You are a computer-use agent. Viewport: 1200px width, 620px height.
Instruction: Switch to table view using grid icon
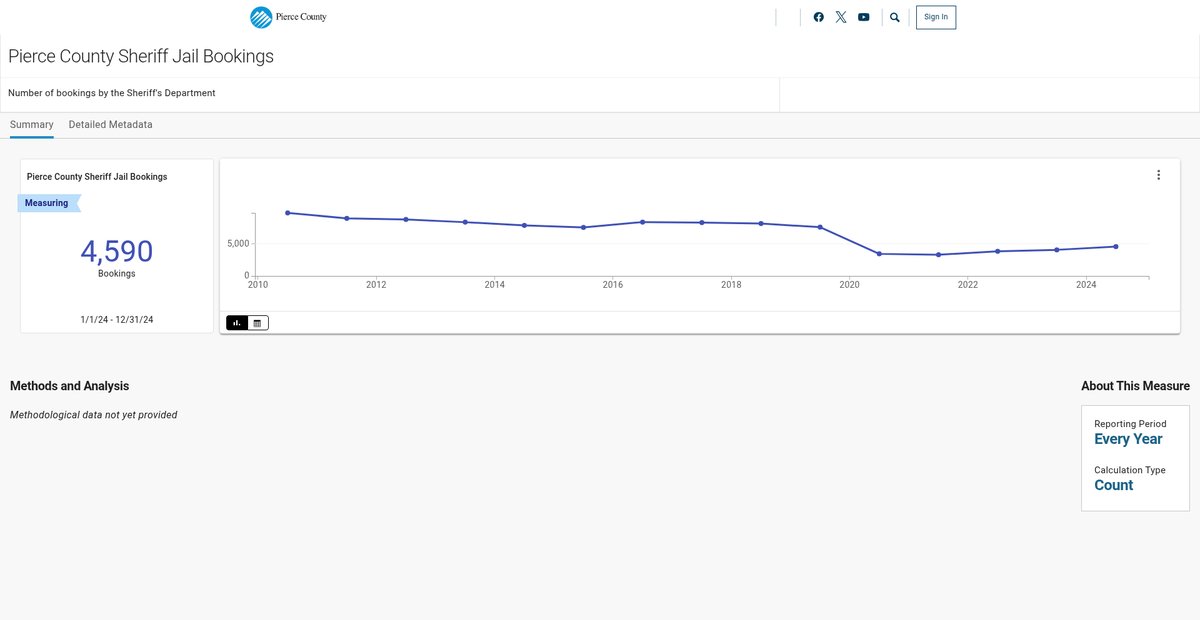[x=258, y=323]
